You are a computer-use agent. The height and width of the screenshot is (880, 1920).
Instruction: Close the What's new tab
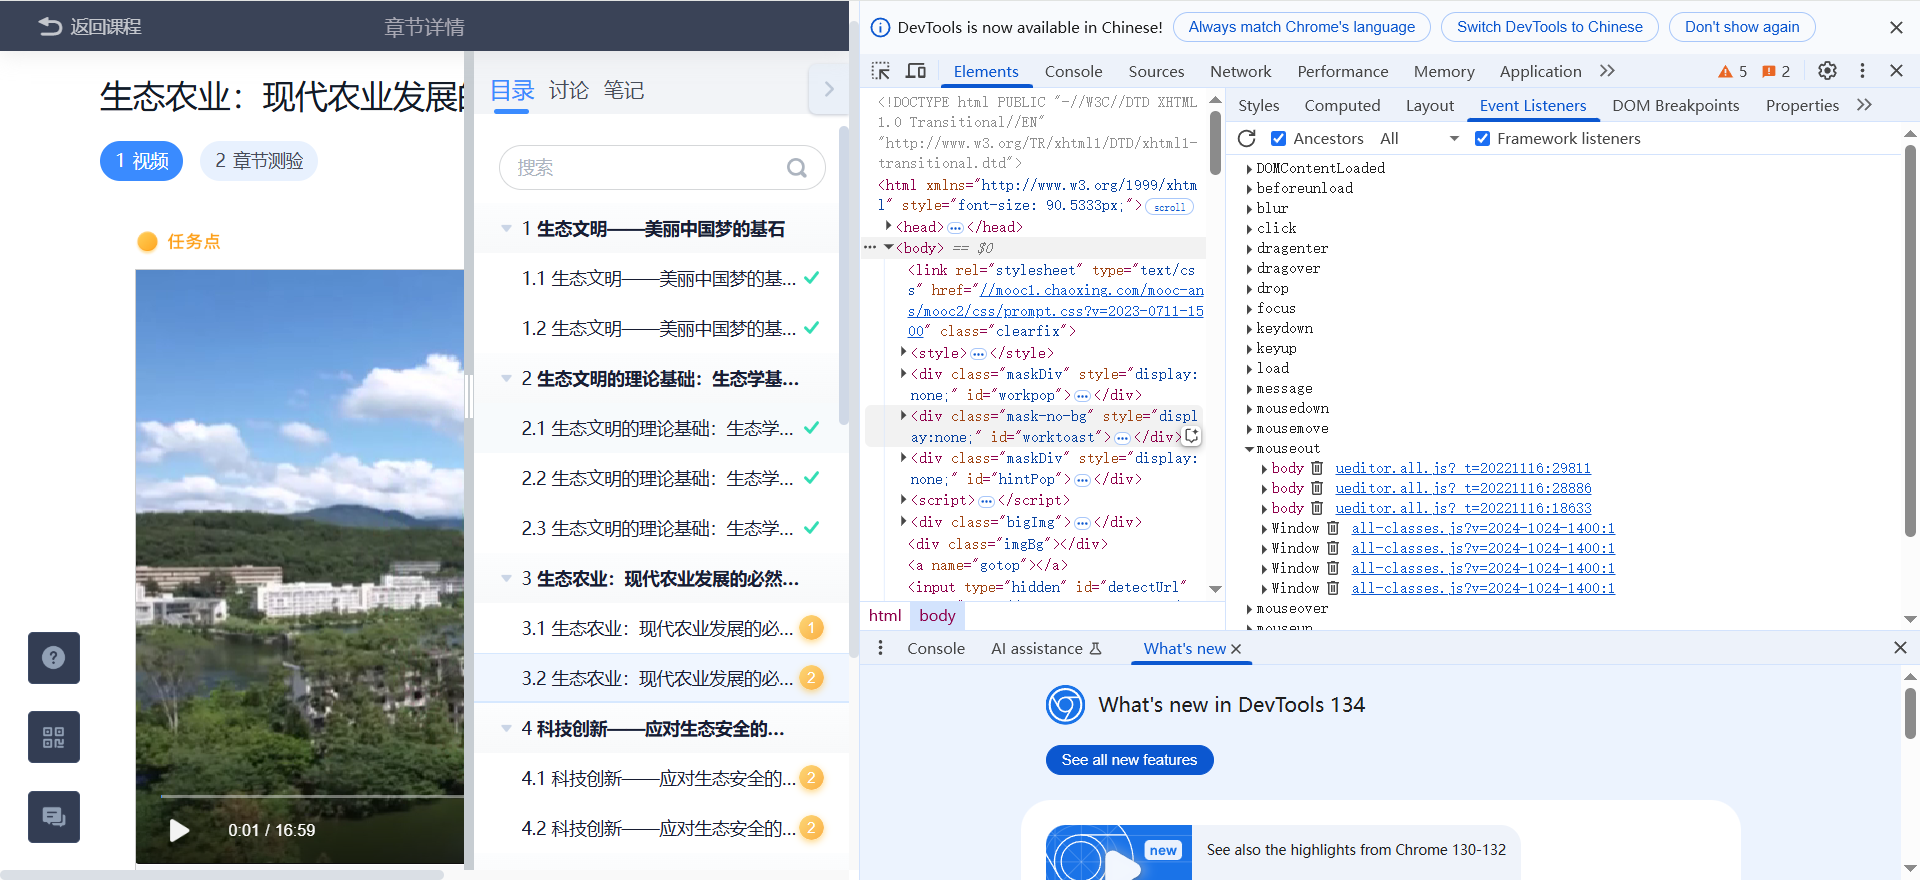(1236, 649)
